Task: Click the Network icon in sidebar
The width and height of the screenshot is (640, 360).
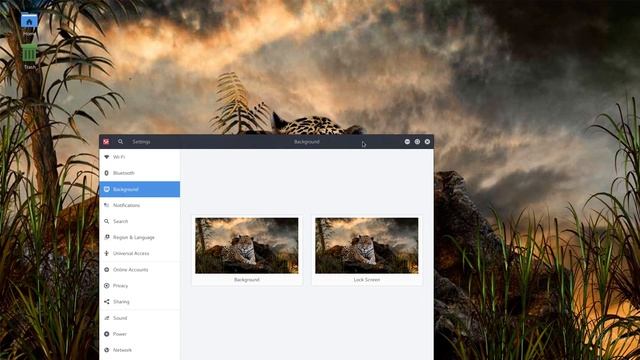Action: click(x=107, y=350)
